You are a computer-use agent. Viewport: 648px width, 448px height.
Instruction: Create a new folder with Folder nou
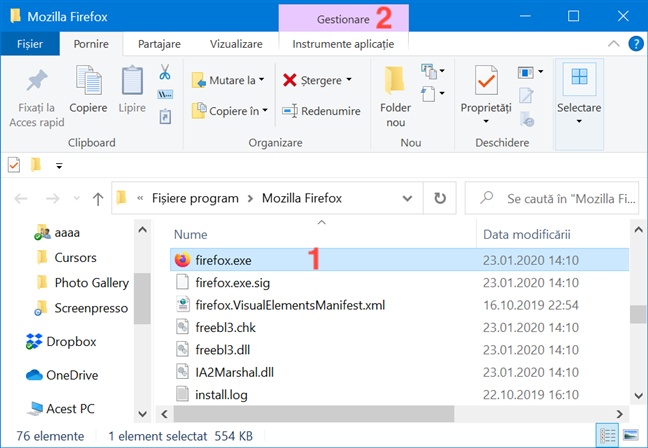(x=395, y=97)
